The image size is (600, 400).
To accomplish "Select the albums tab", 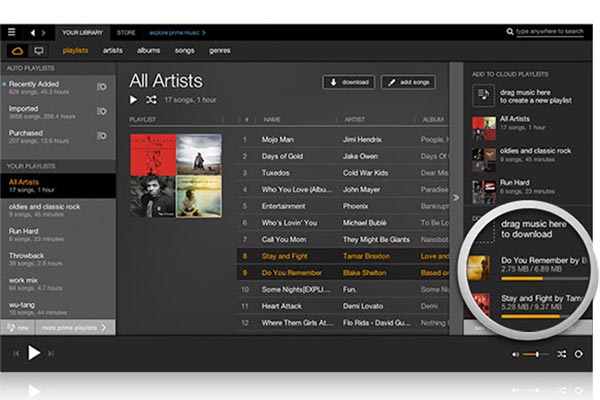I will 148,51.
